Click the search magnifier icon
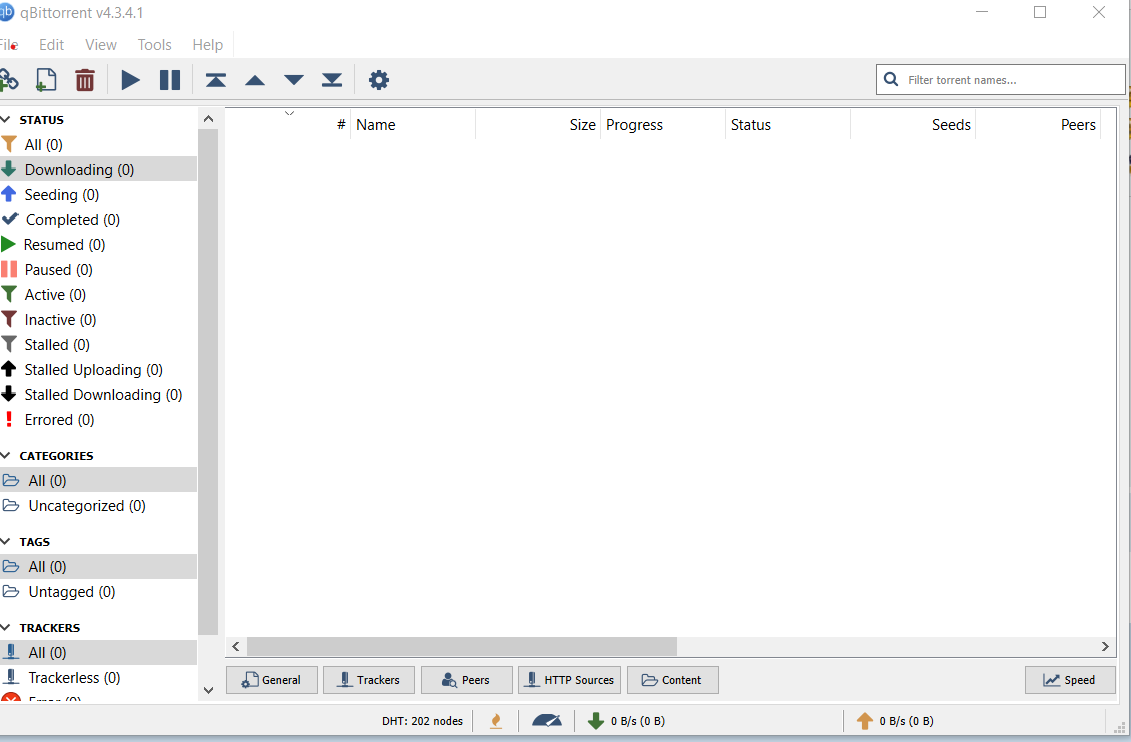This screenshot has width=1131, height=742. 892,79
